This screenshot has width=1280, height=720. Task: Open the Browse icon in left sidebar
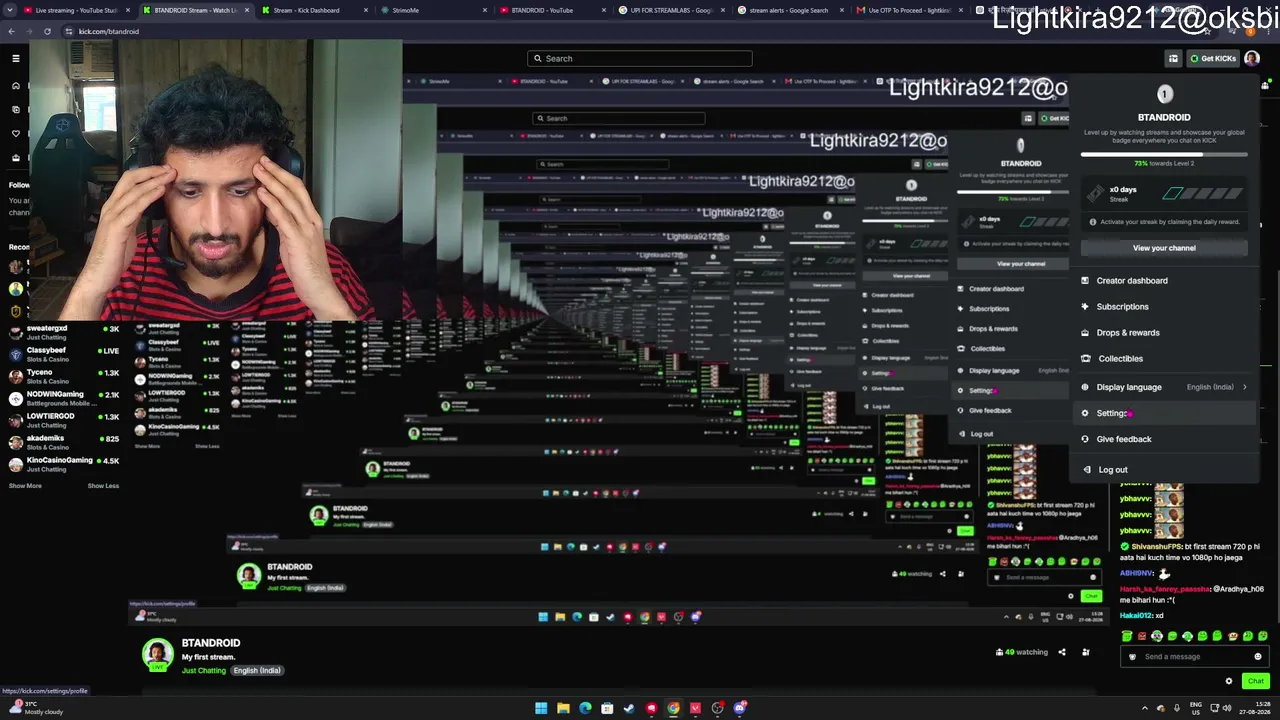tap(15, 109)
